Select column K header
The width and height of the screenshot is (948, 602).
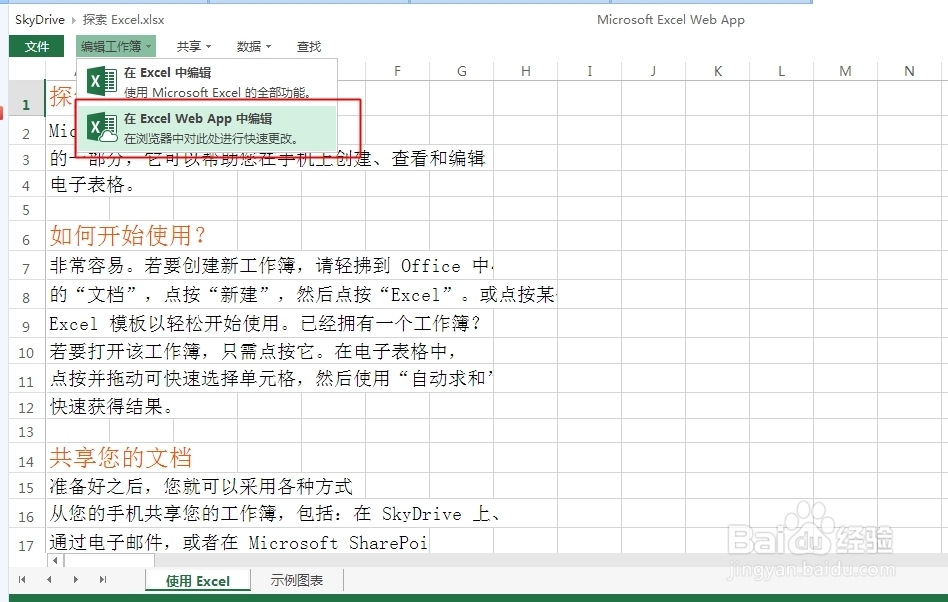point(718,71)
